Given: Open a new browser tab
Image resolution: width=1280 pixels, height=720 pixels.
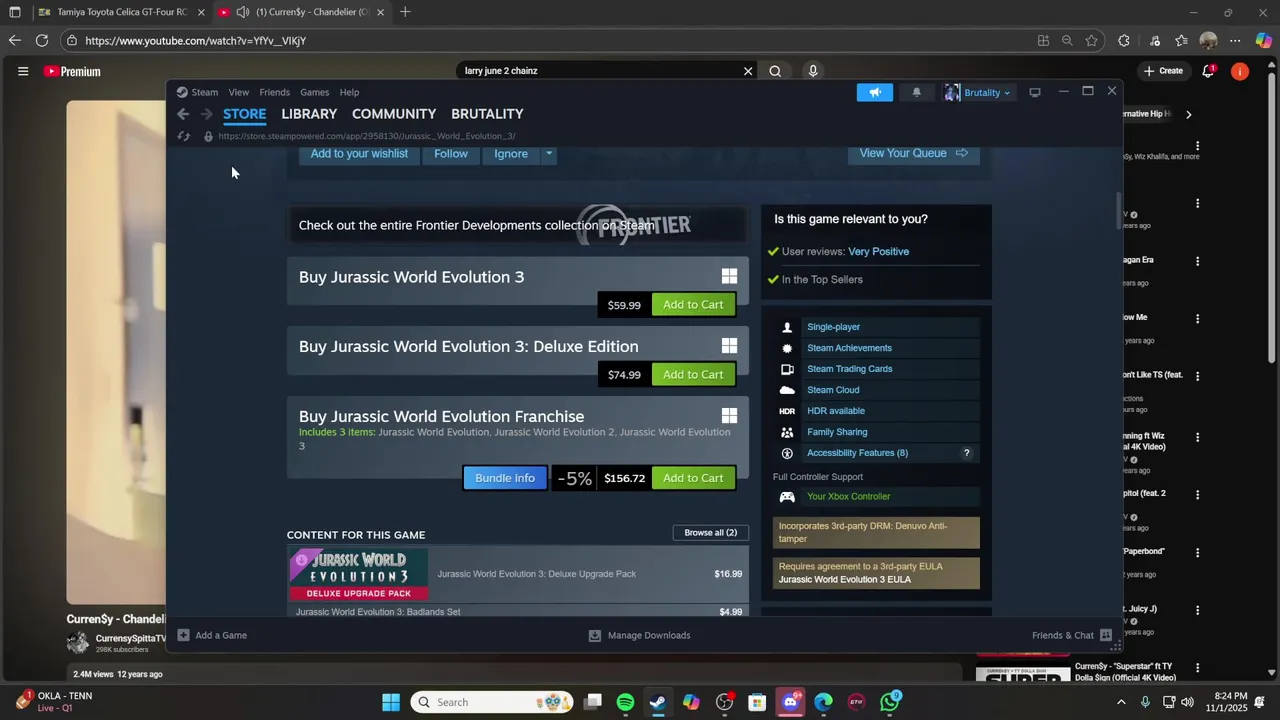Looking at the screenshot, I should pyautogui.click(x=405, y=12).
